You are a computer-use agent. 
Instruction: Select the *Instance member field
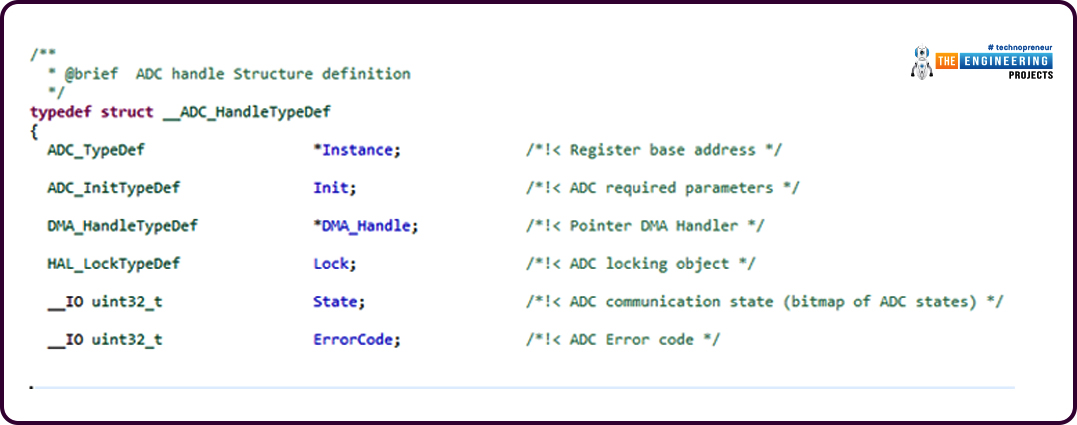tap(356, 150)
